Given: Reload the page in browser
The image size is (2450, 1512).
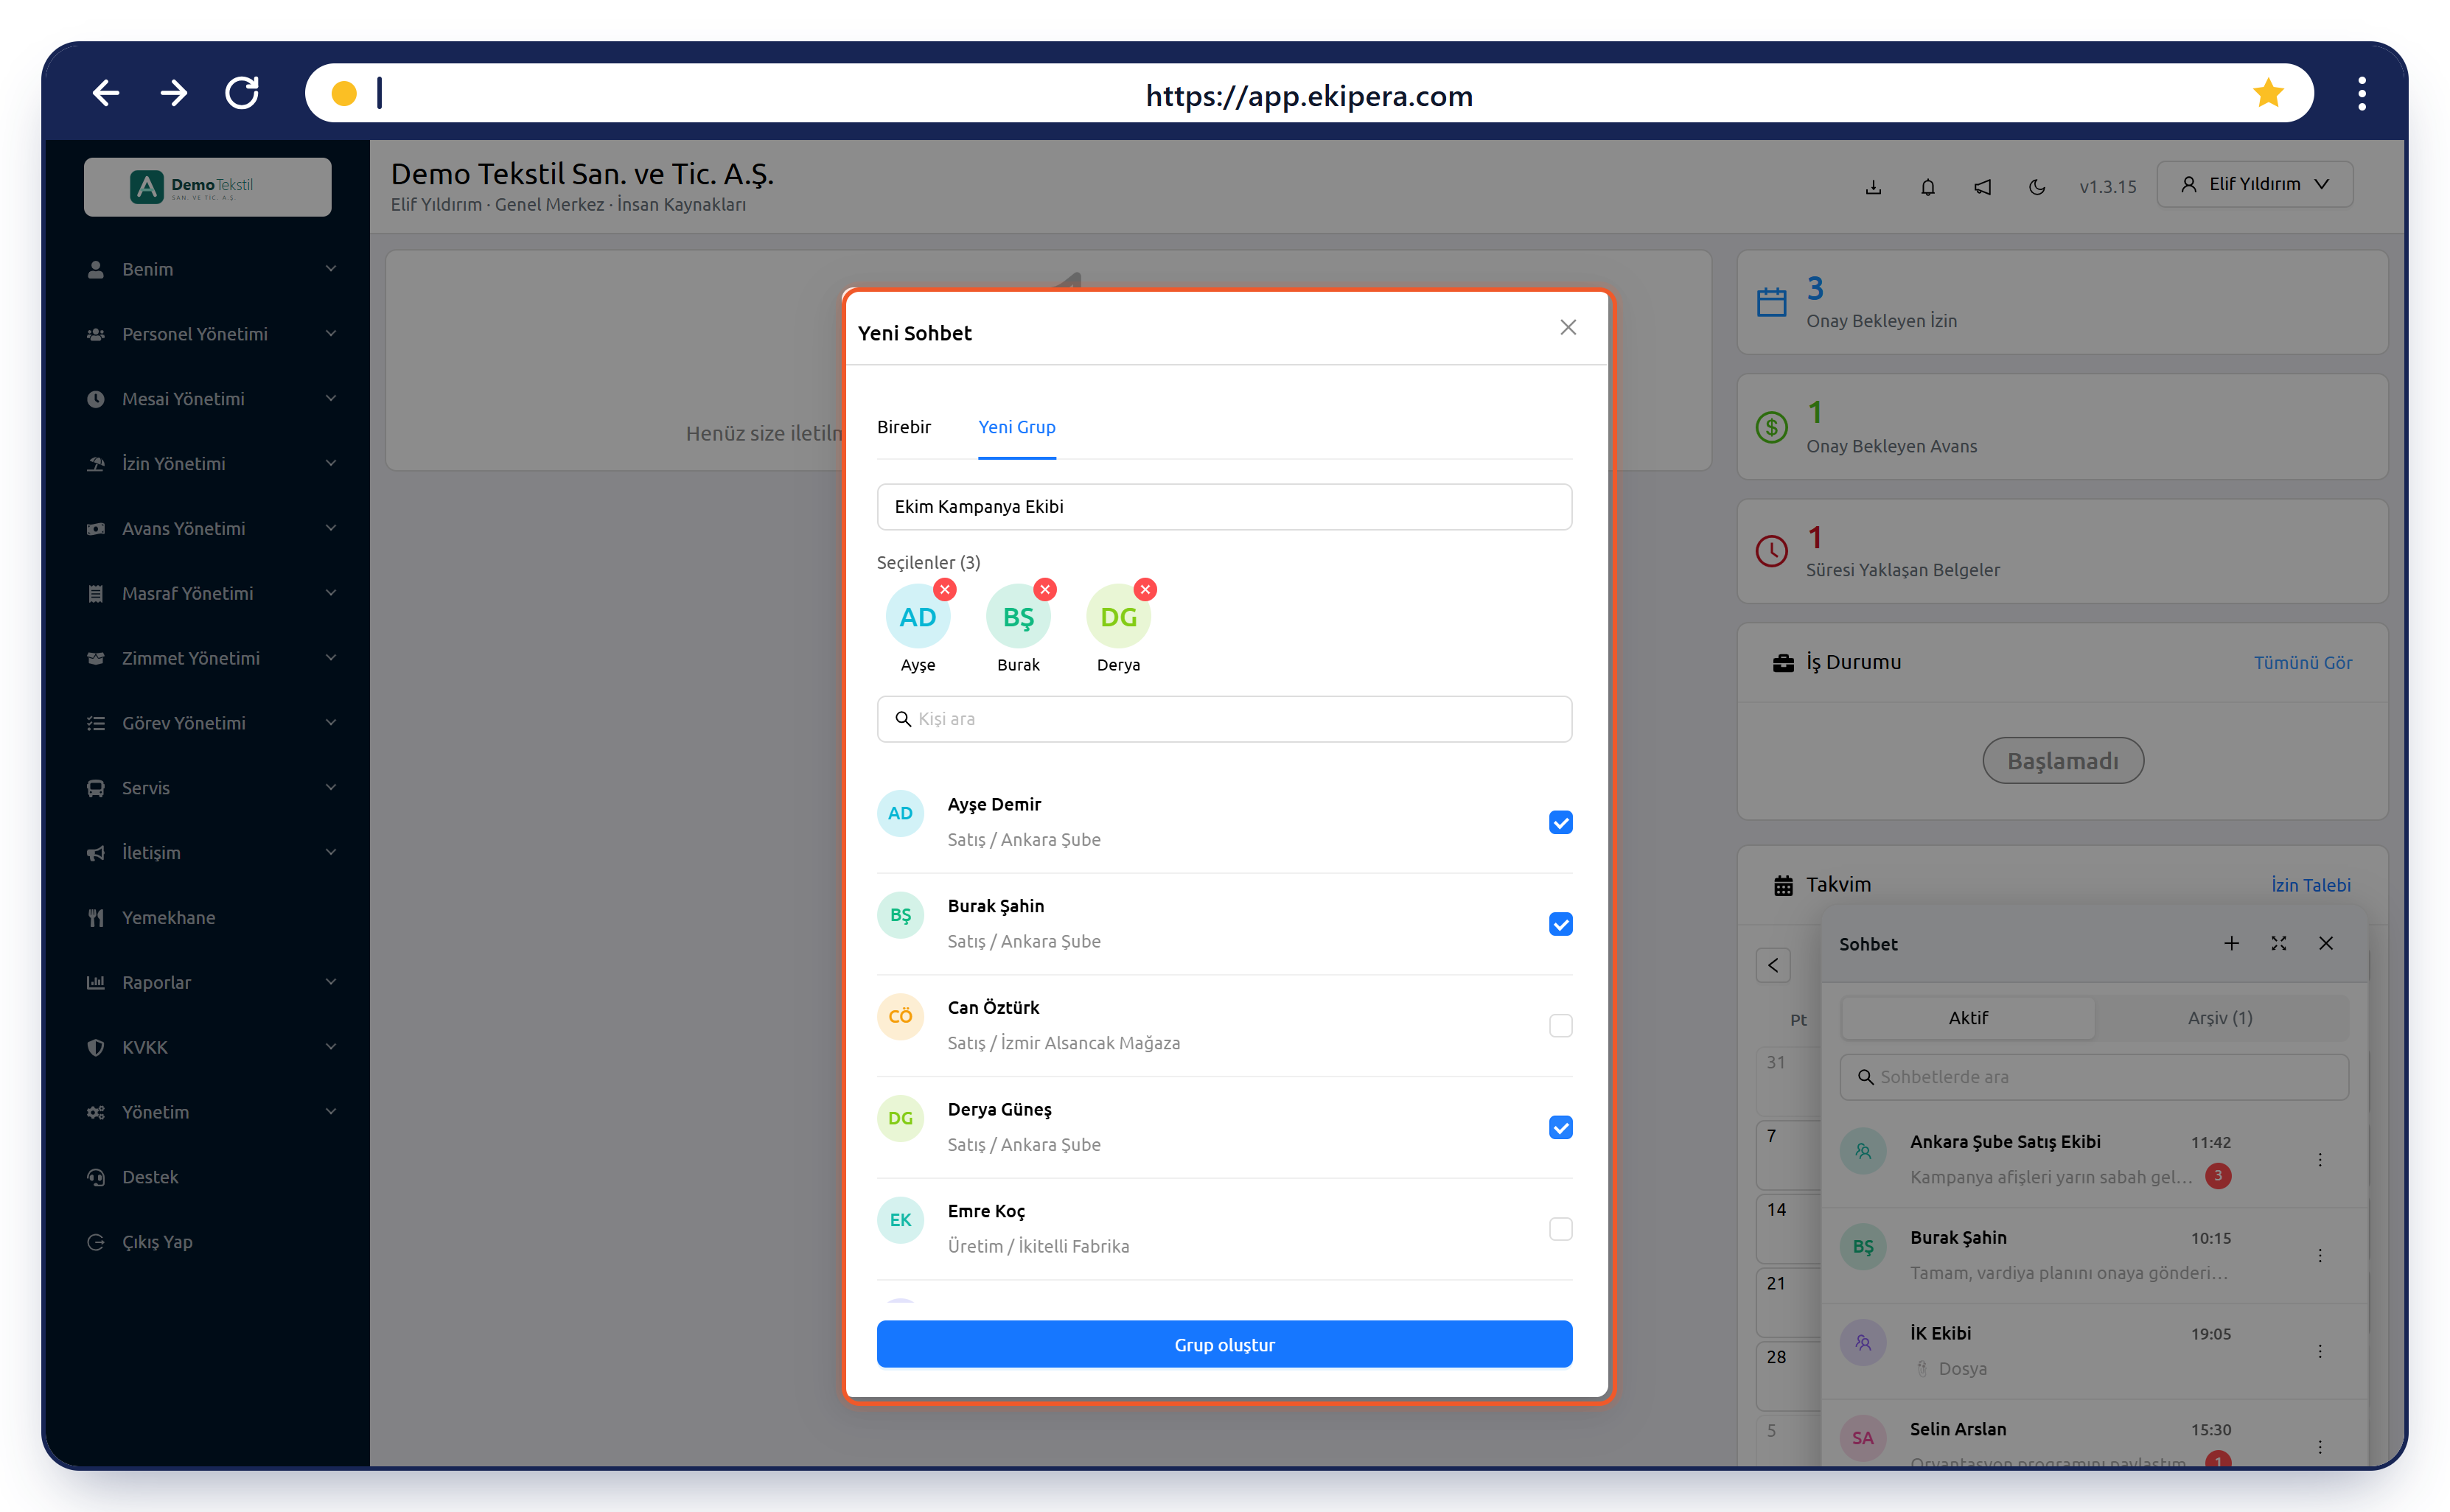Looking at the screenshot, I should (241, 93).
